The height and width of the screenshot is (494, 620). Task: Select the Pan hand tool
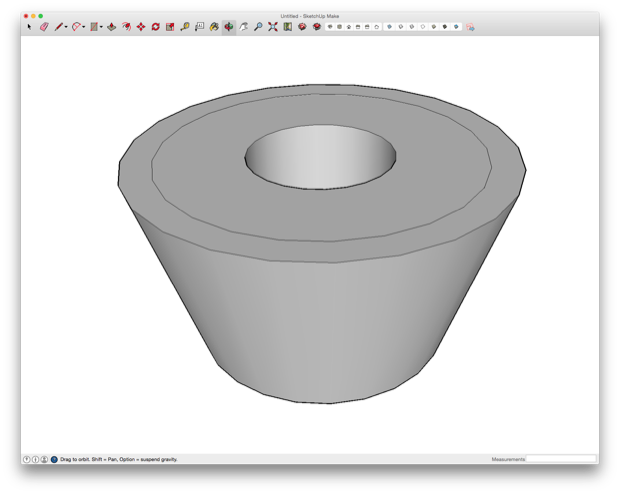[244, 27]
